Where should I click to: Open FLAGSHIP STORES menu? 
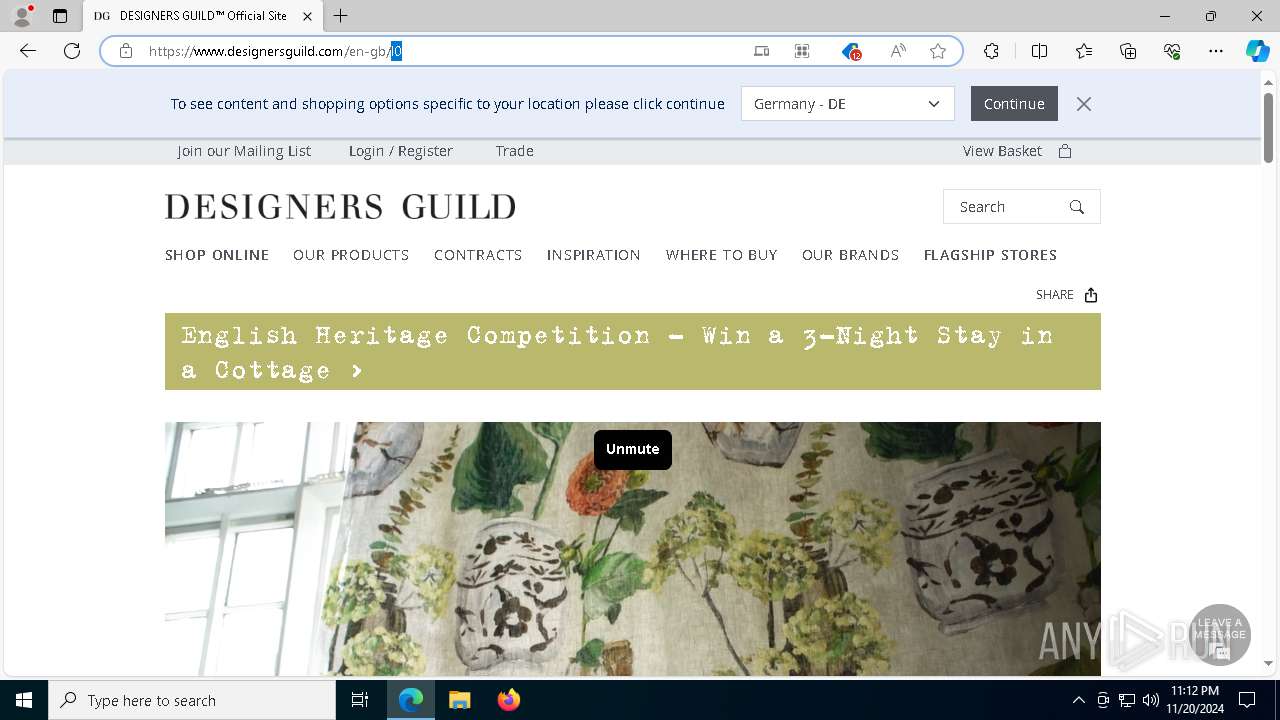[990, 255]
